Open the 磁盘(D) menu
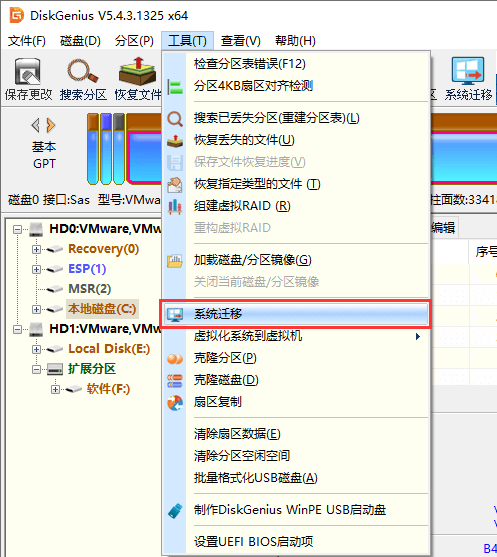This screenshot has height=557, width=497. (80, 41)
